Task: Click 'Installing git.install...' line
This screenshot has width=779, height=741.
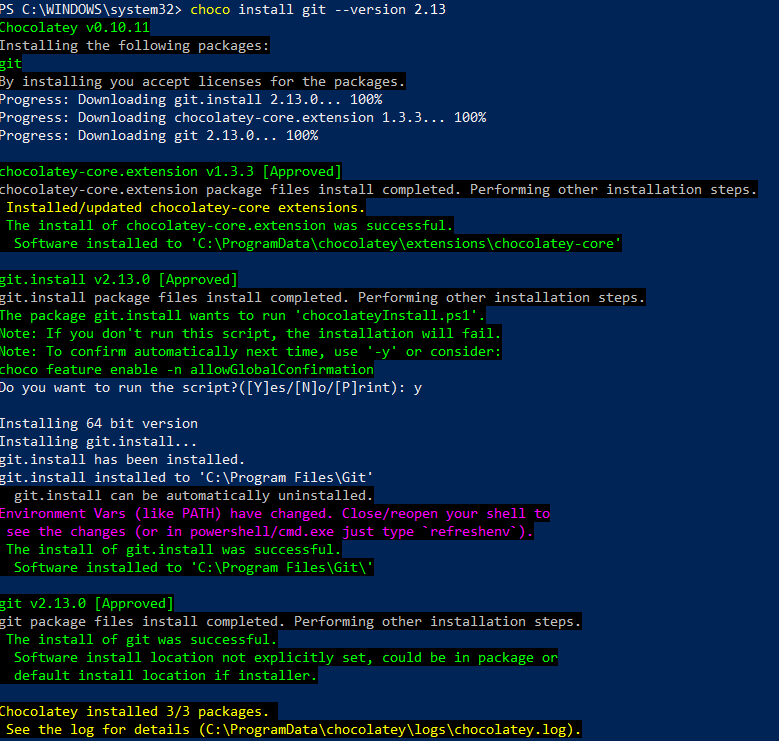Action: click(98, 441)
